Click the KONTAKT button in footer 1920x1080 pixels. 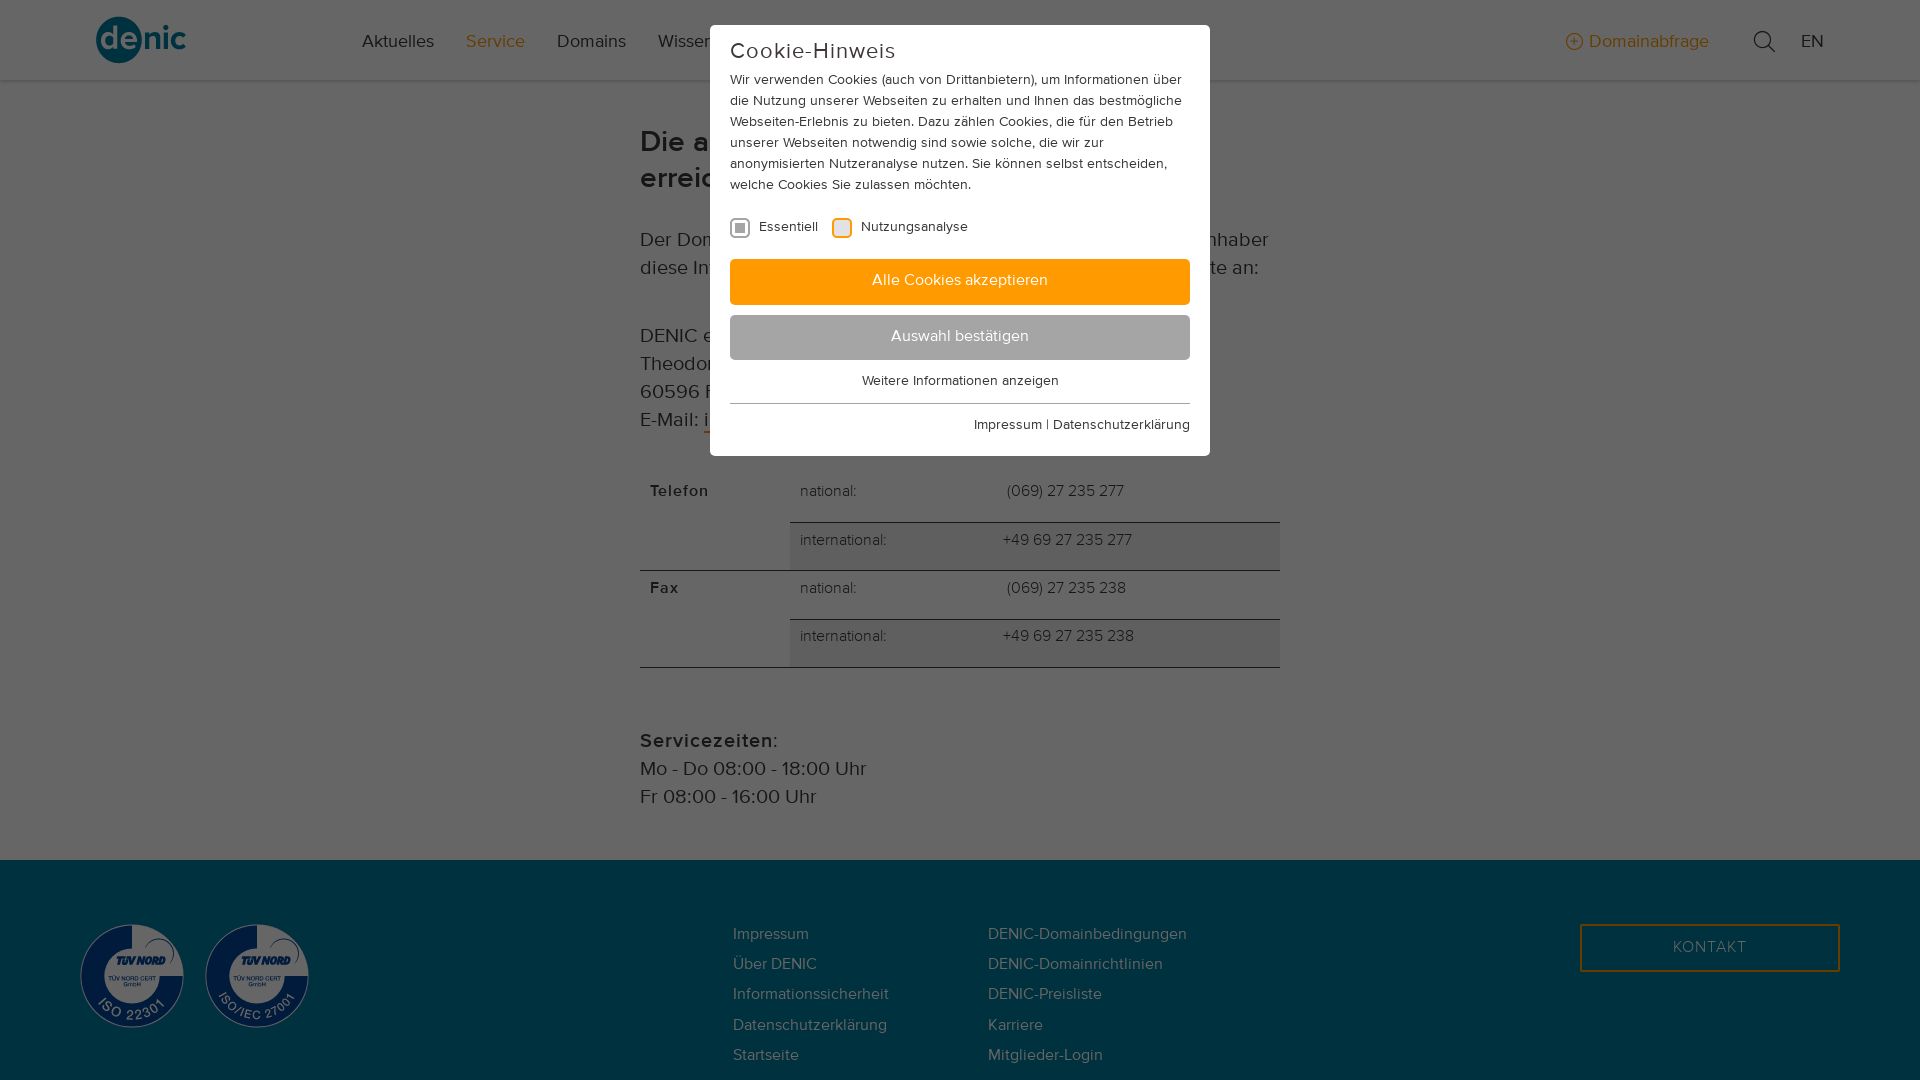pos(1710,948)
